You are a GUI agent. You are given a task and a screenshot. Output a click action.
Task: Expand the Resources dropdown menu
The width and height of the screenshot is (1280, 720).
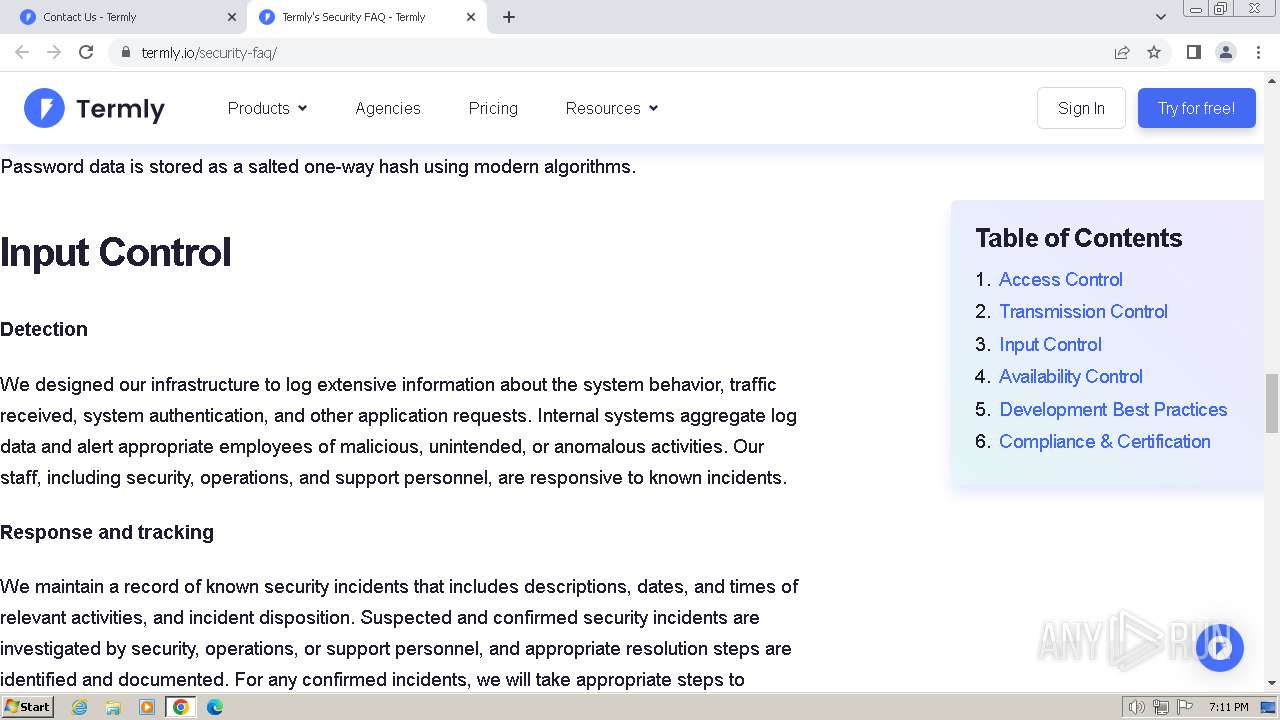(x=612, y=108)
